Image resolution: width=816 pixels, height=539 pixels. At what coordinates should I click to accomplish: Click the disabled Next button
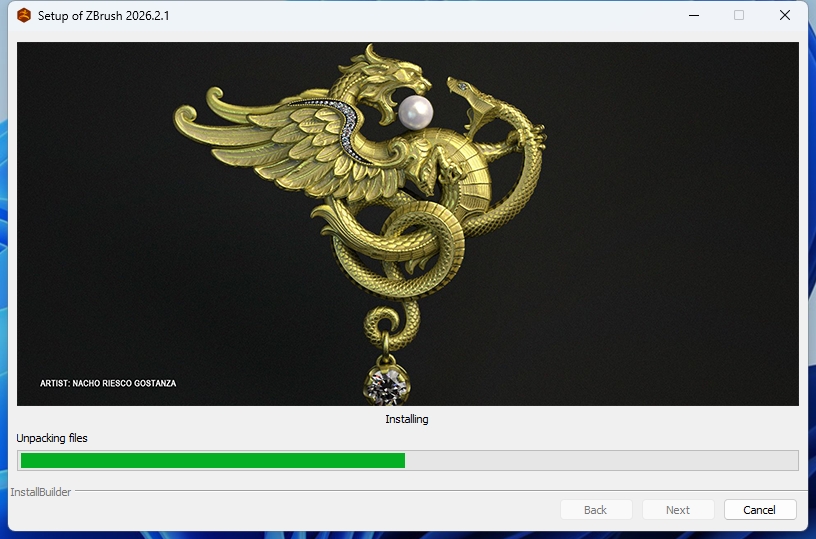(x=678, y=510)
